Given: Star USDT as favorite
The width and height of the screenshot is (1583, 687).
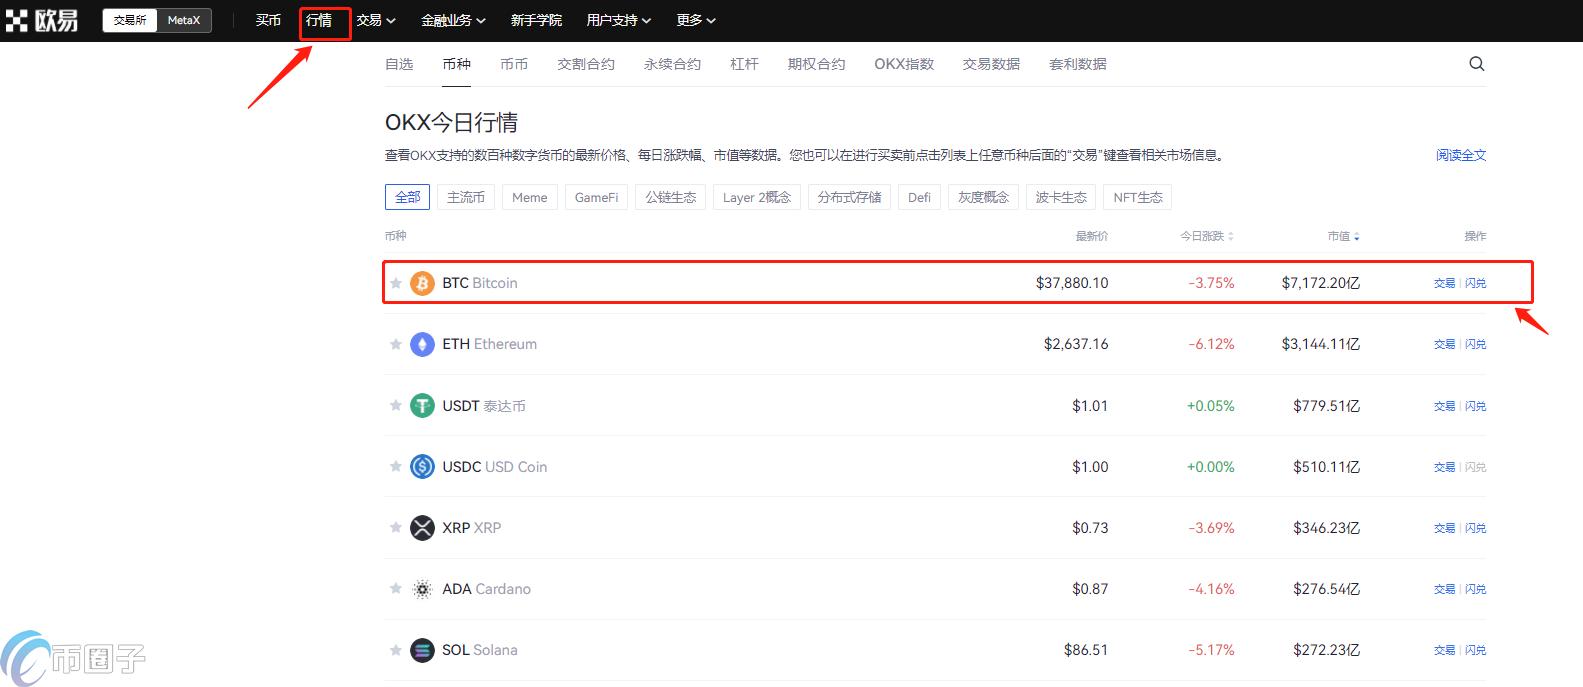Looking at the screenshot, I should point(396,405).
